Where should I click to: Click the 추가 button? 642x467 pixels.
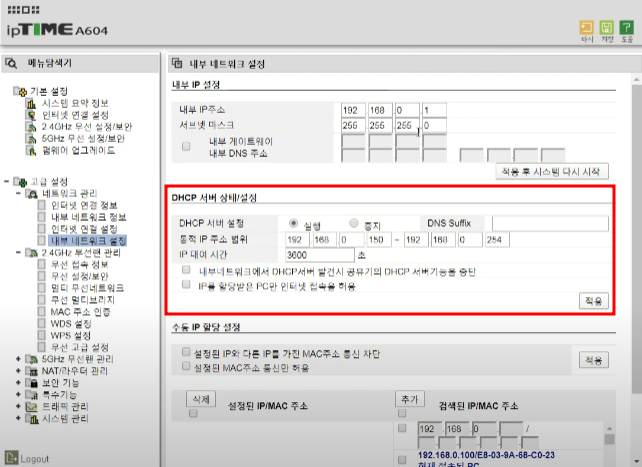(410, 399)
